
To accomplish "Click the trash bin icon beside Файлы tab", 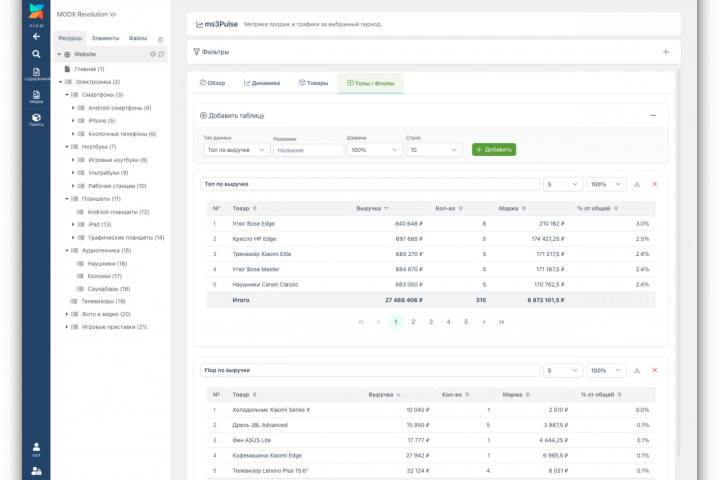I will point(160,38).
